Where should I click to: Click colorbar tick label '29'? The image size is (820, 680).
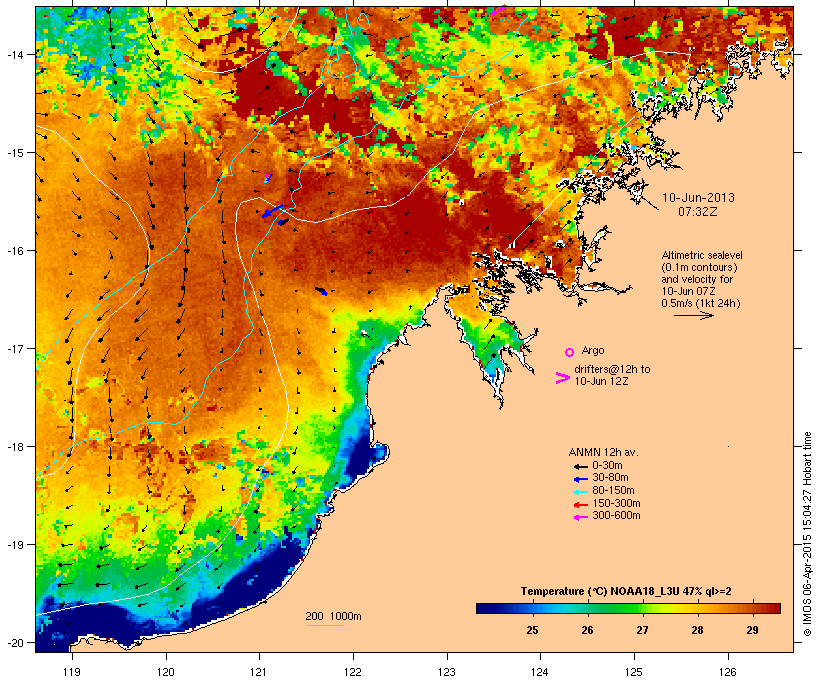(752, 630)
